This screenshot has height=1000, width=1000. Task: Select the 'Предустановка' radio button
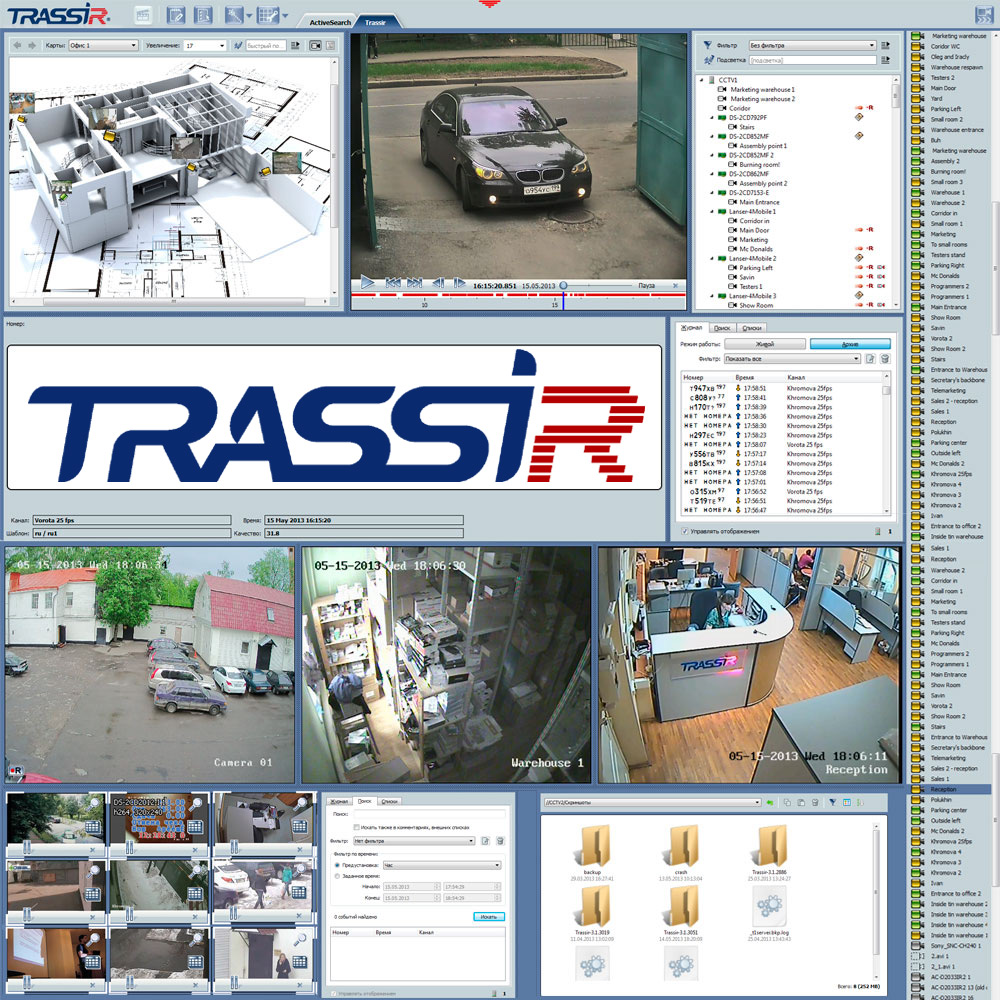(336, 865)
